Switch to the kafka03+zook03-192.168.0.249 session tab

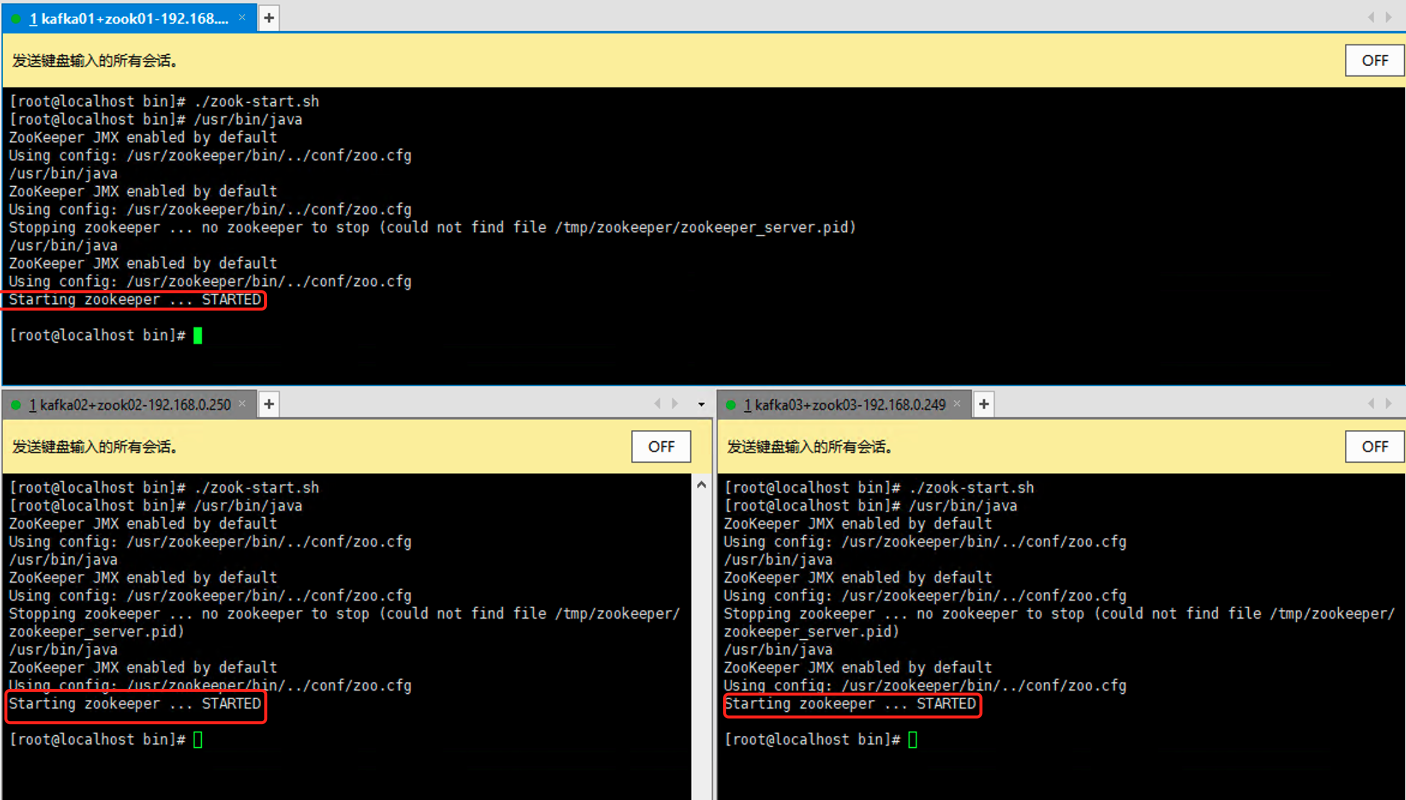pyautogui.click(x=844, y=405)
